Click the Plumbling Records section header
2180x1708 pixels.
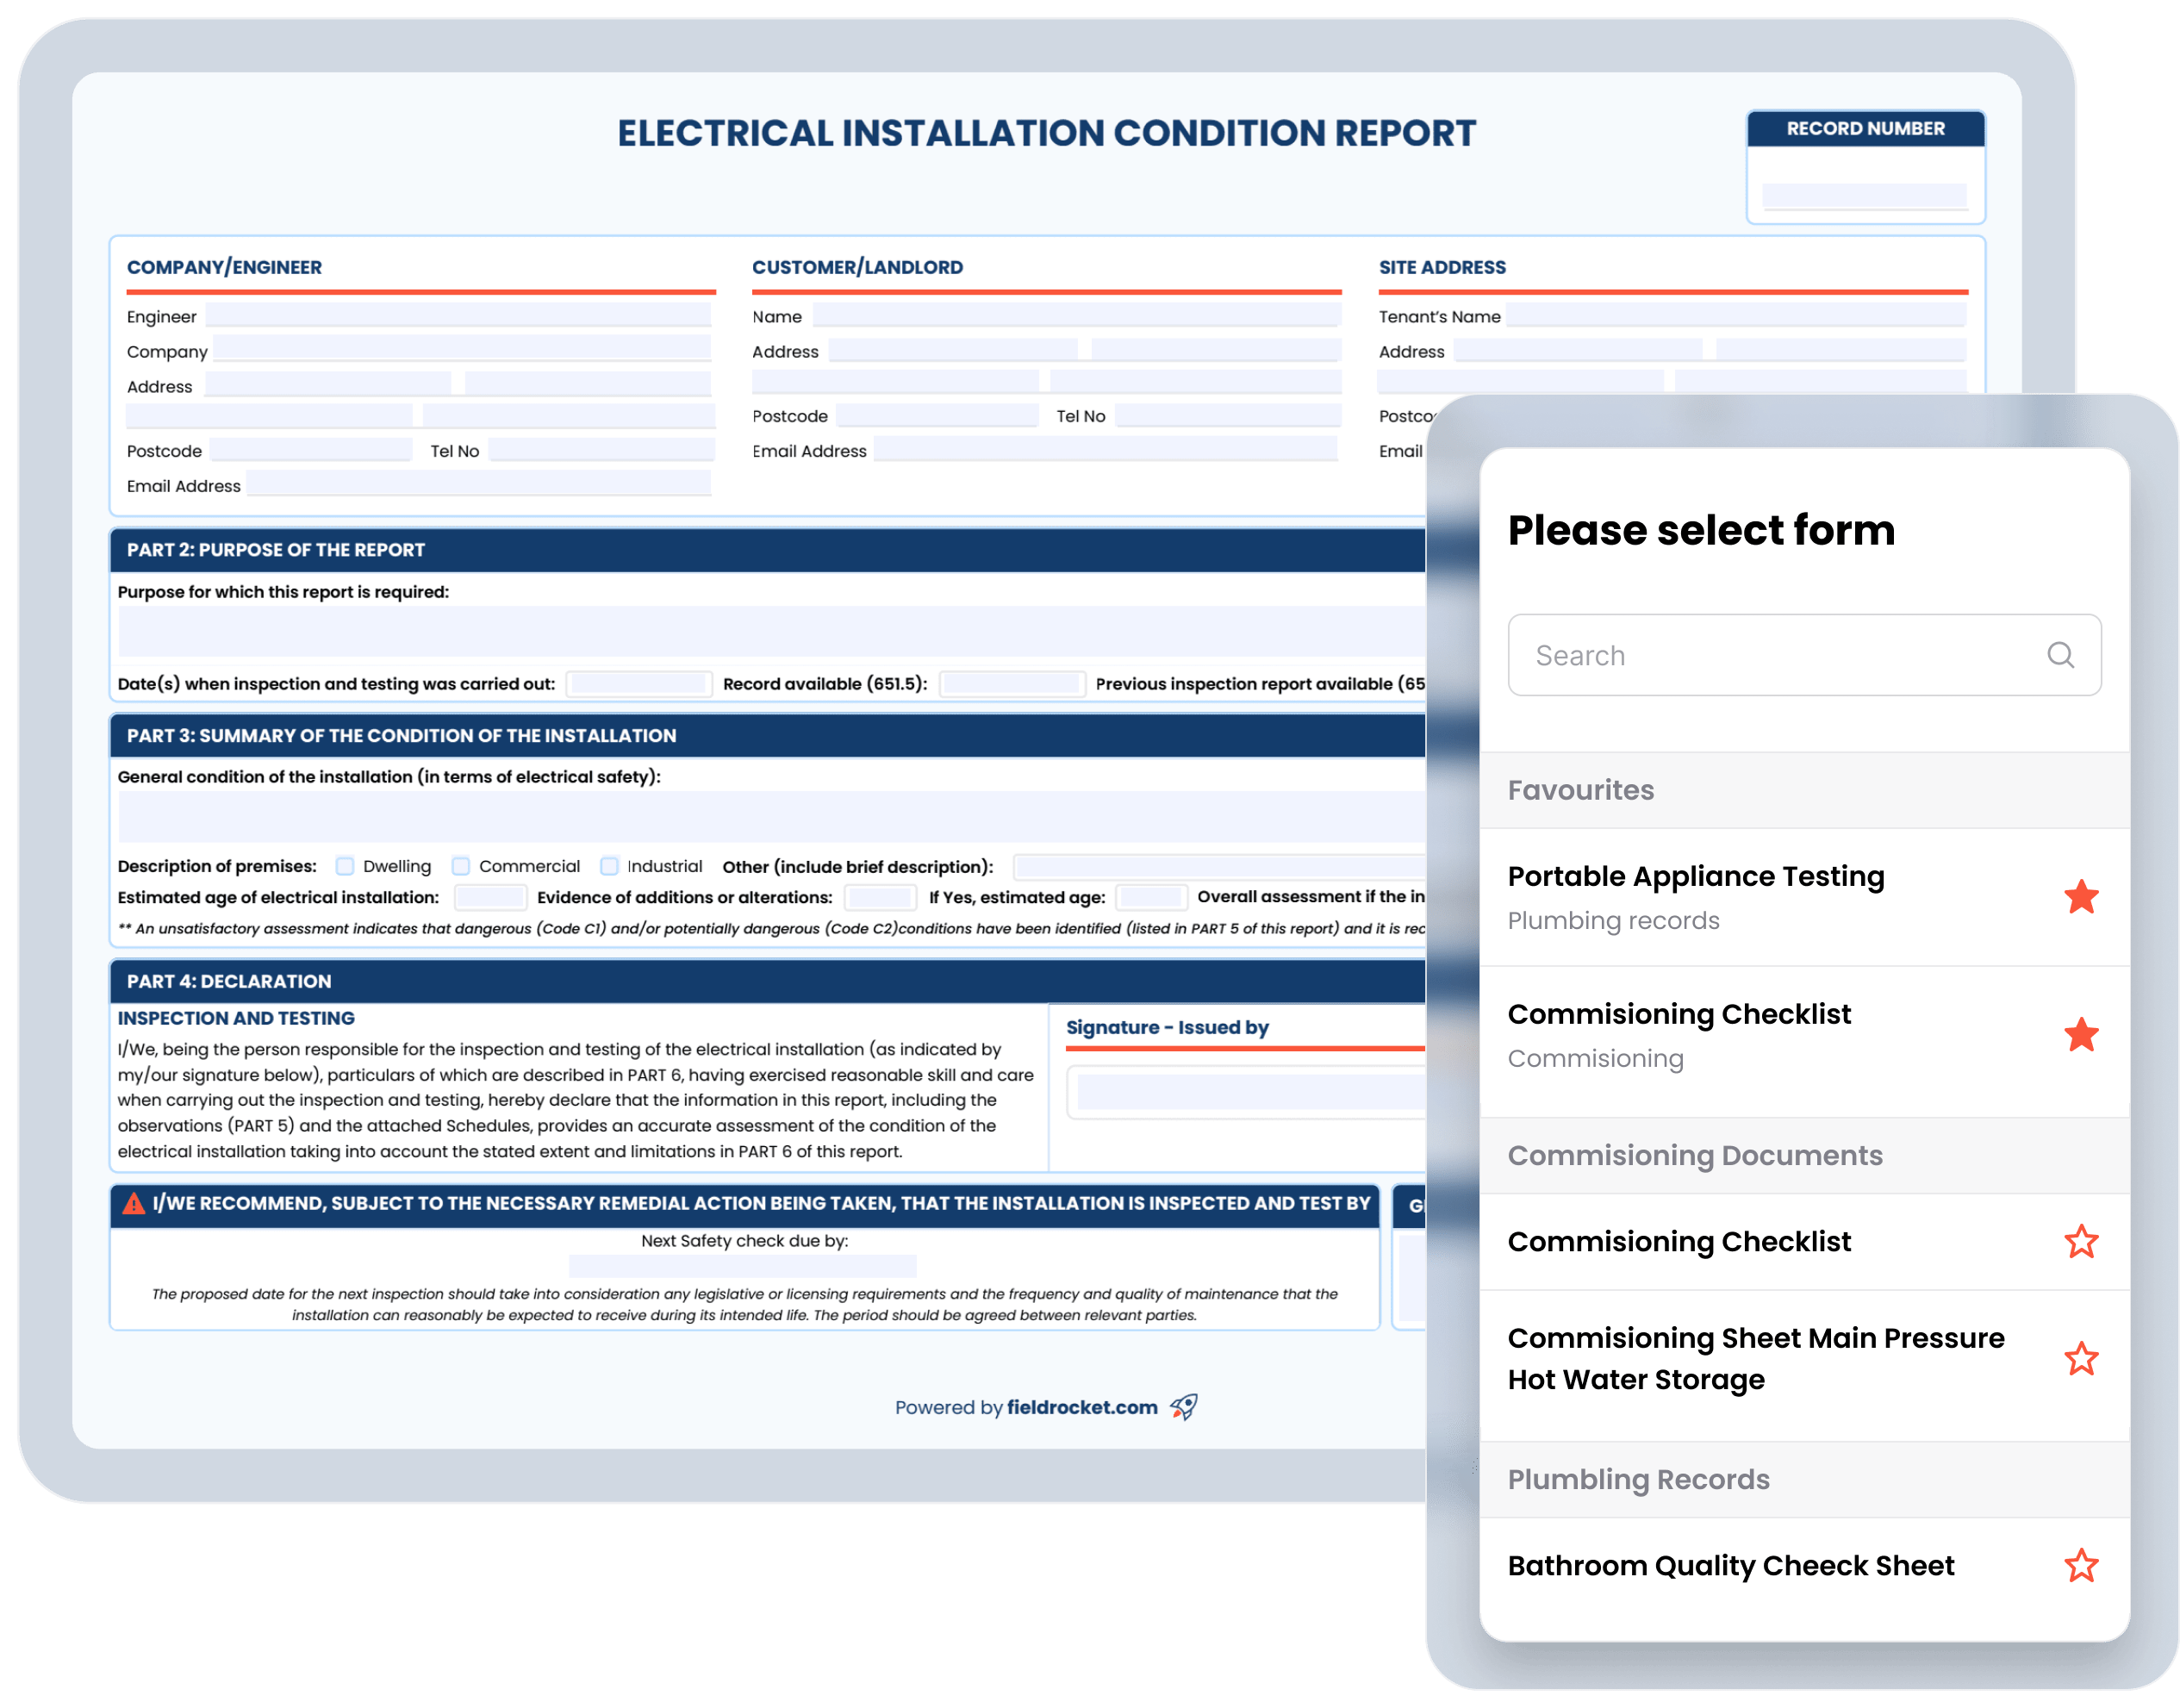pyautogui.click(x=1803, y=1479)
